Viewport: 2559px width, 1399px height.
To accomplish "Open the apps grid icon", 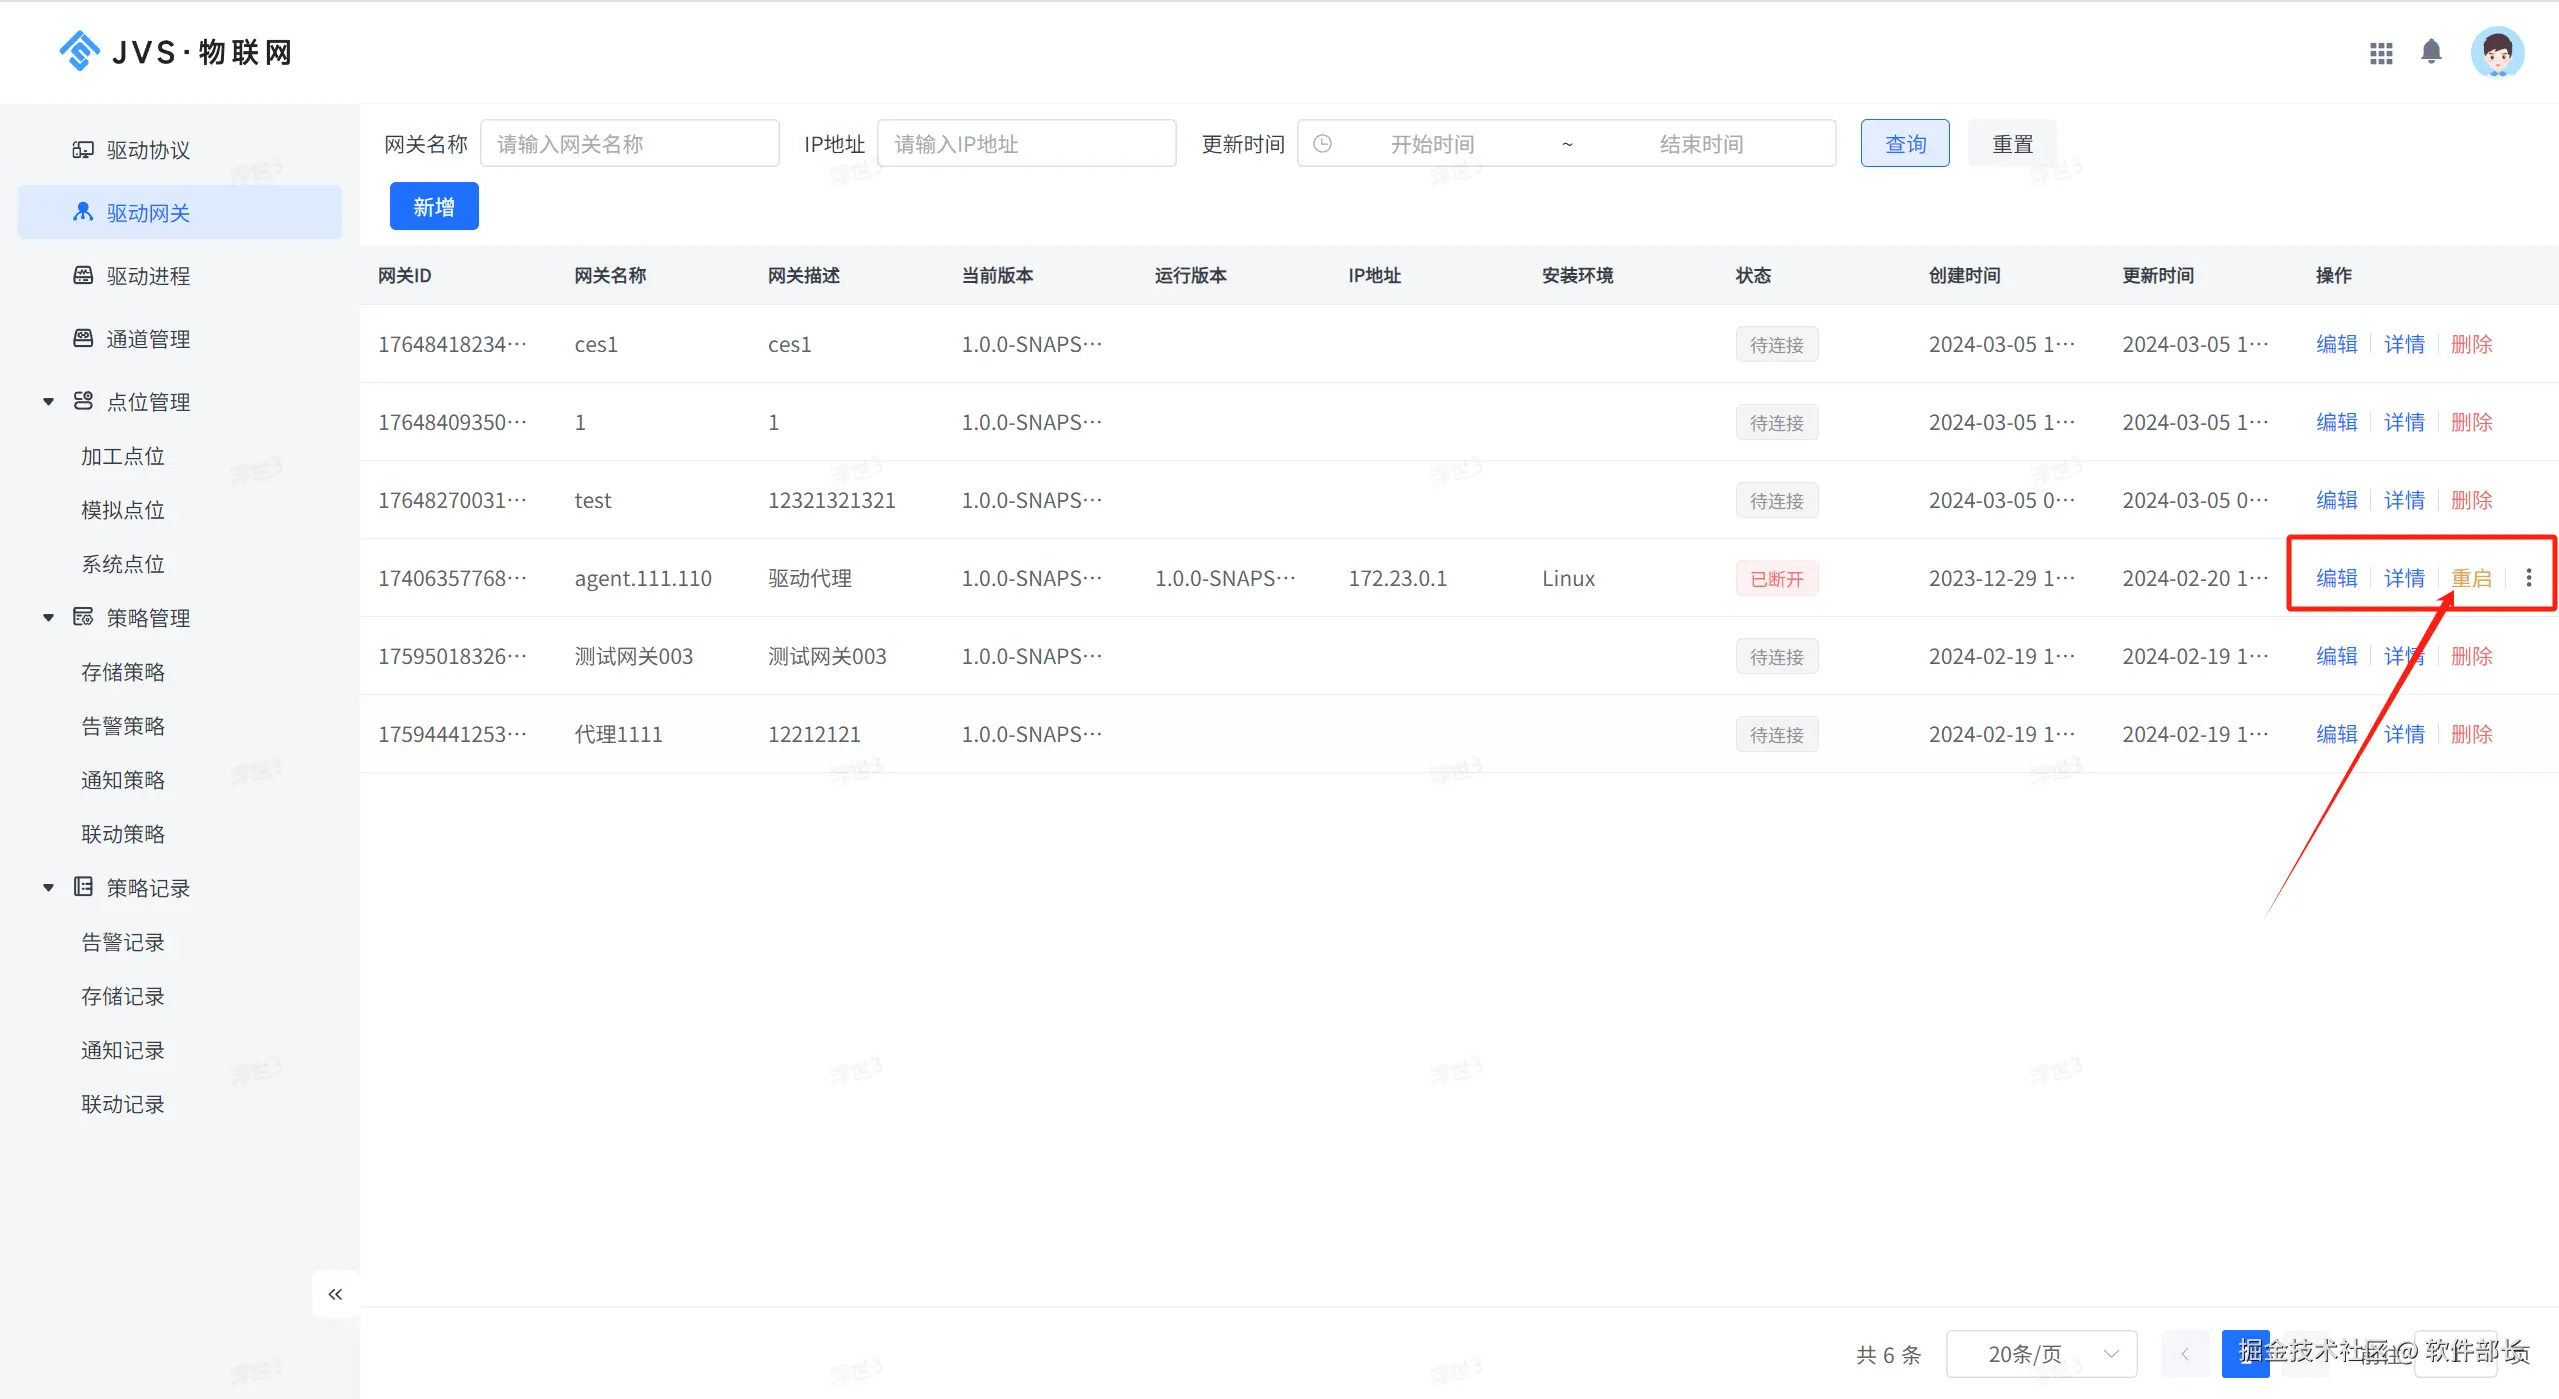I will [2381, 53].
